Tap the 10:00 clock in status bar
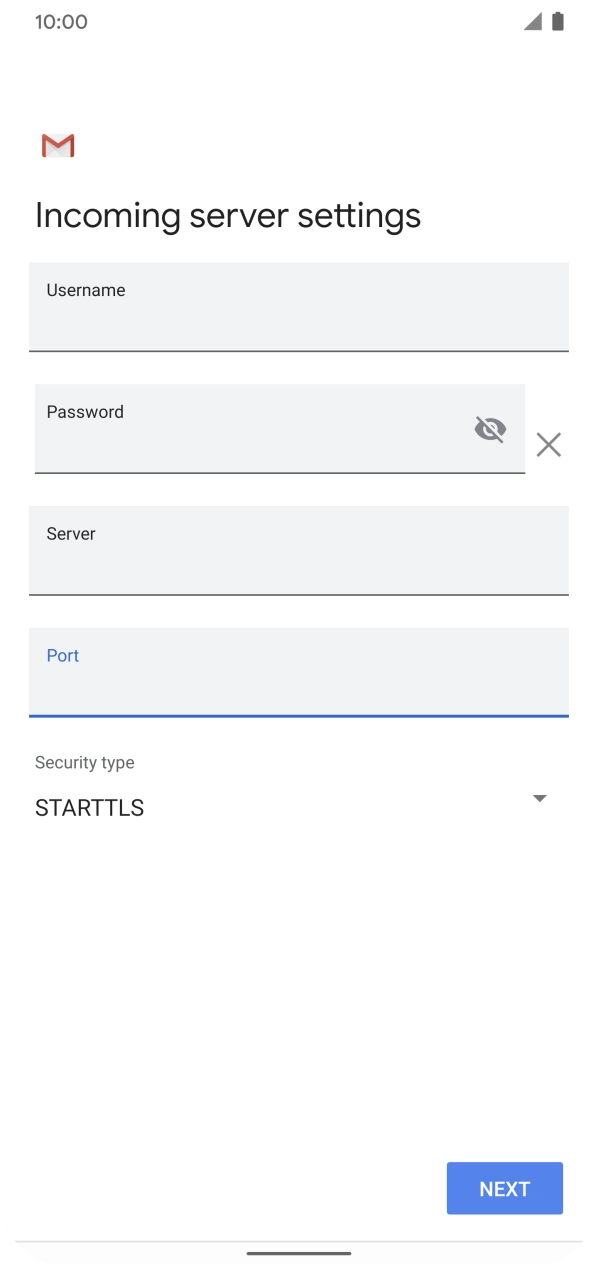 [61, 22]
